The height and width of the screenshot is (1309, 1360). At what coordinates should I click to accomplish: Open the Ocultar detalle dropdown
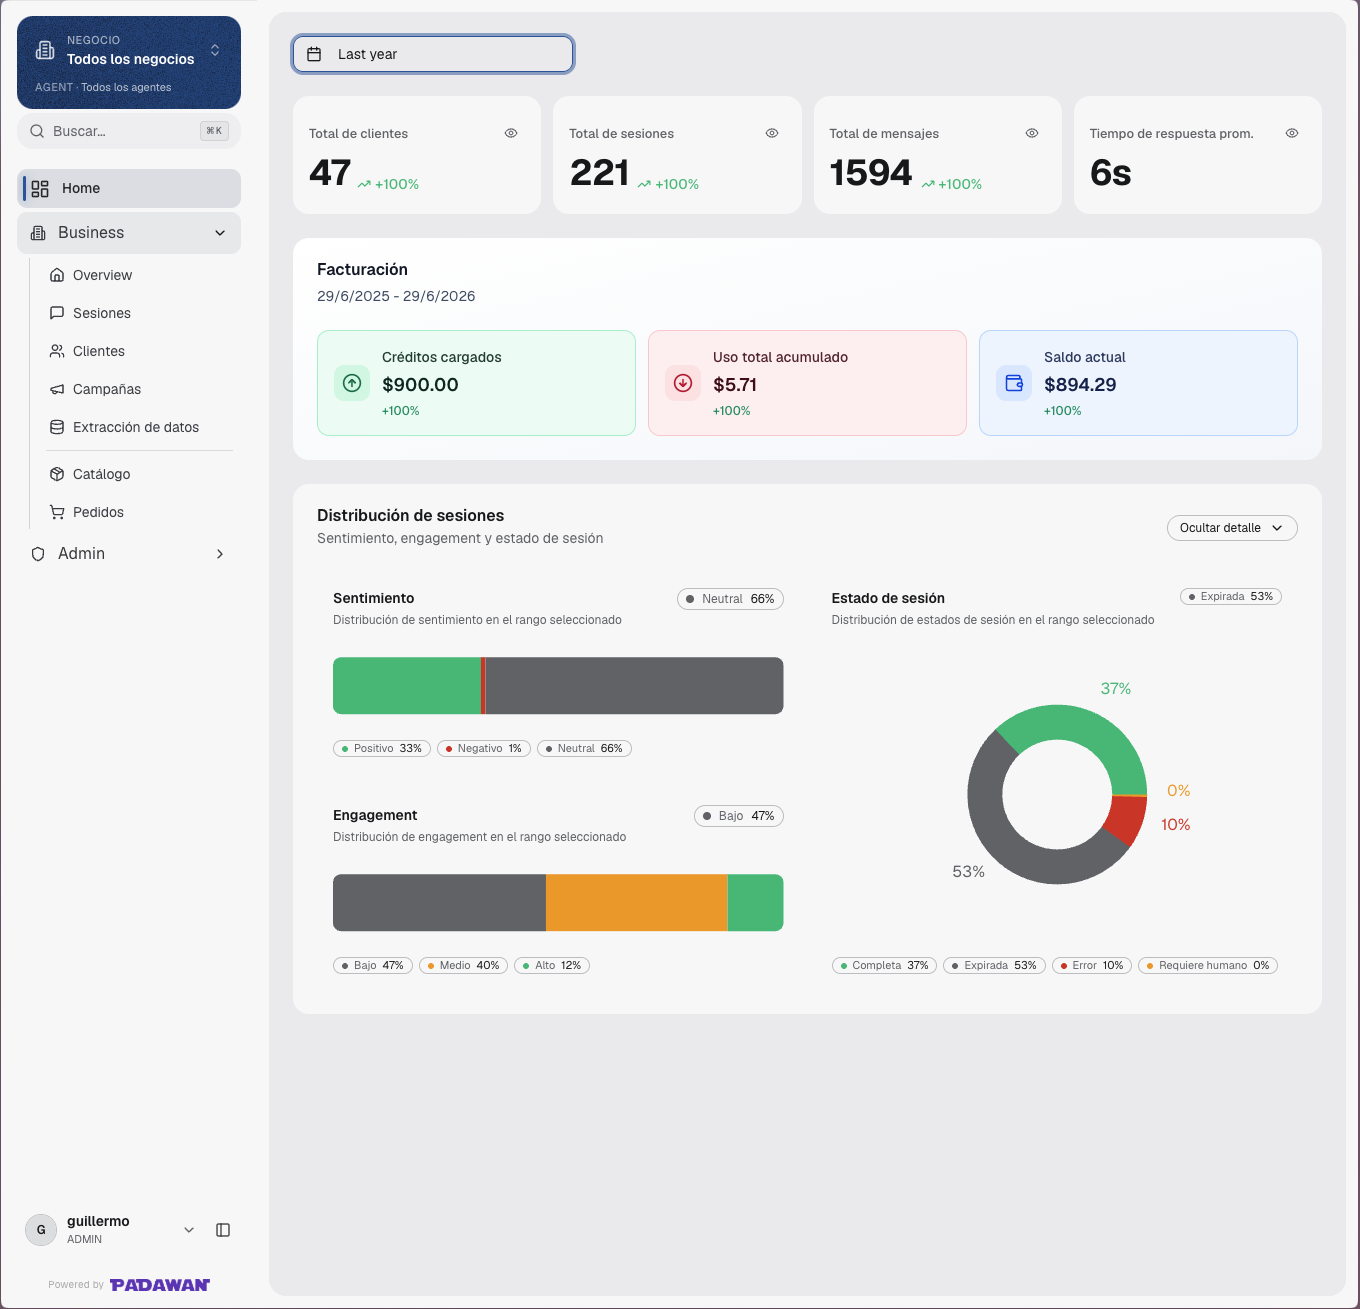(1232, 528)
